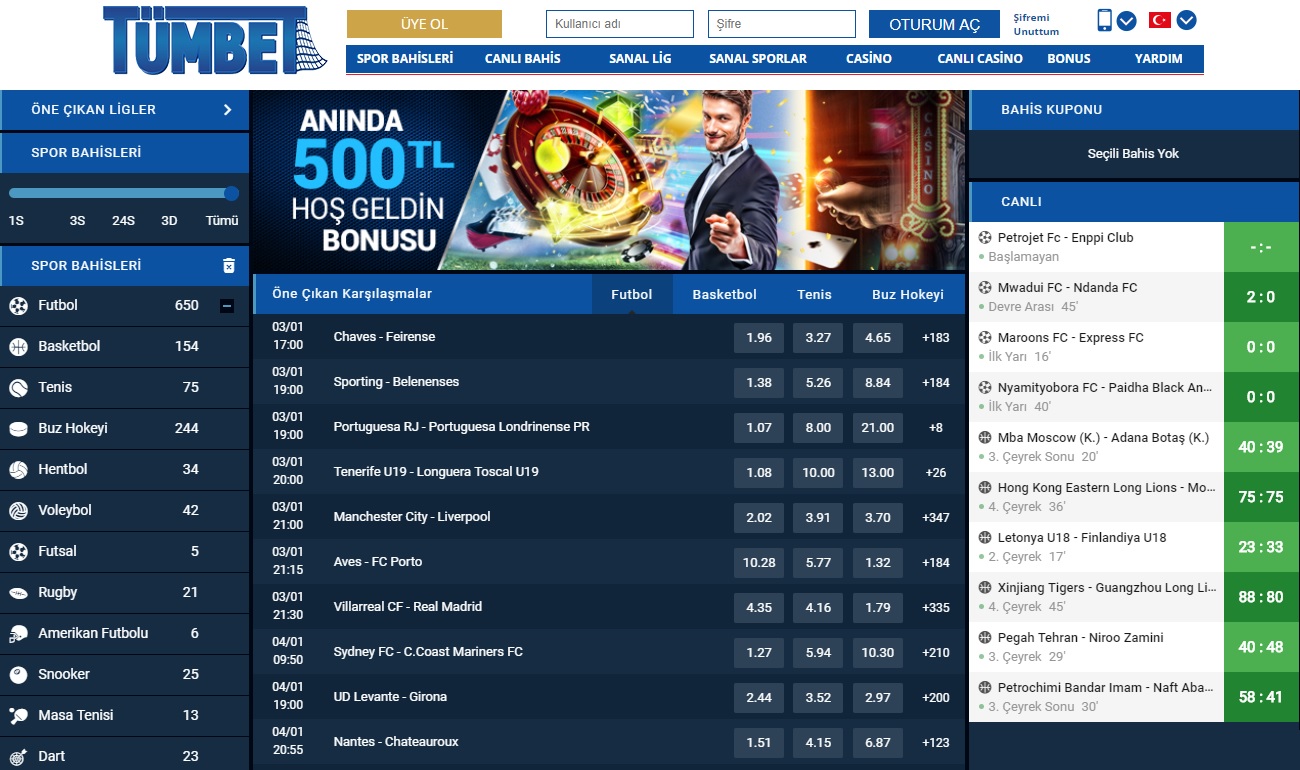The width and height of the screenshot is (1300, 770).
Task: Click the Futbol soccer ball icon in sidebar
Action: tap(18, 306)
